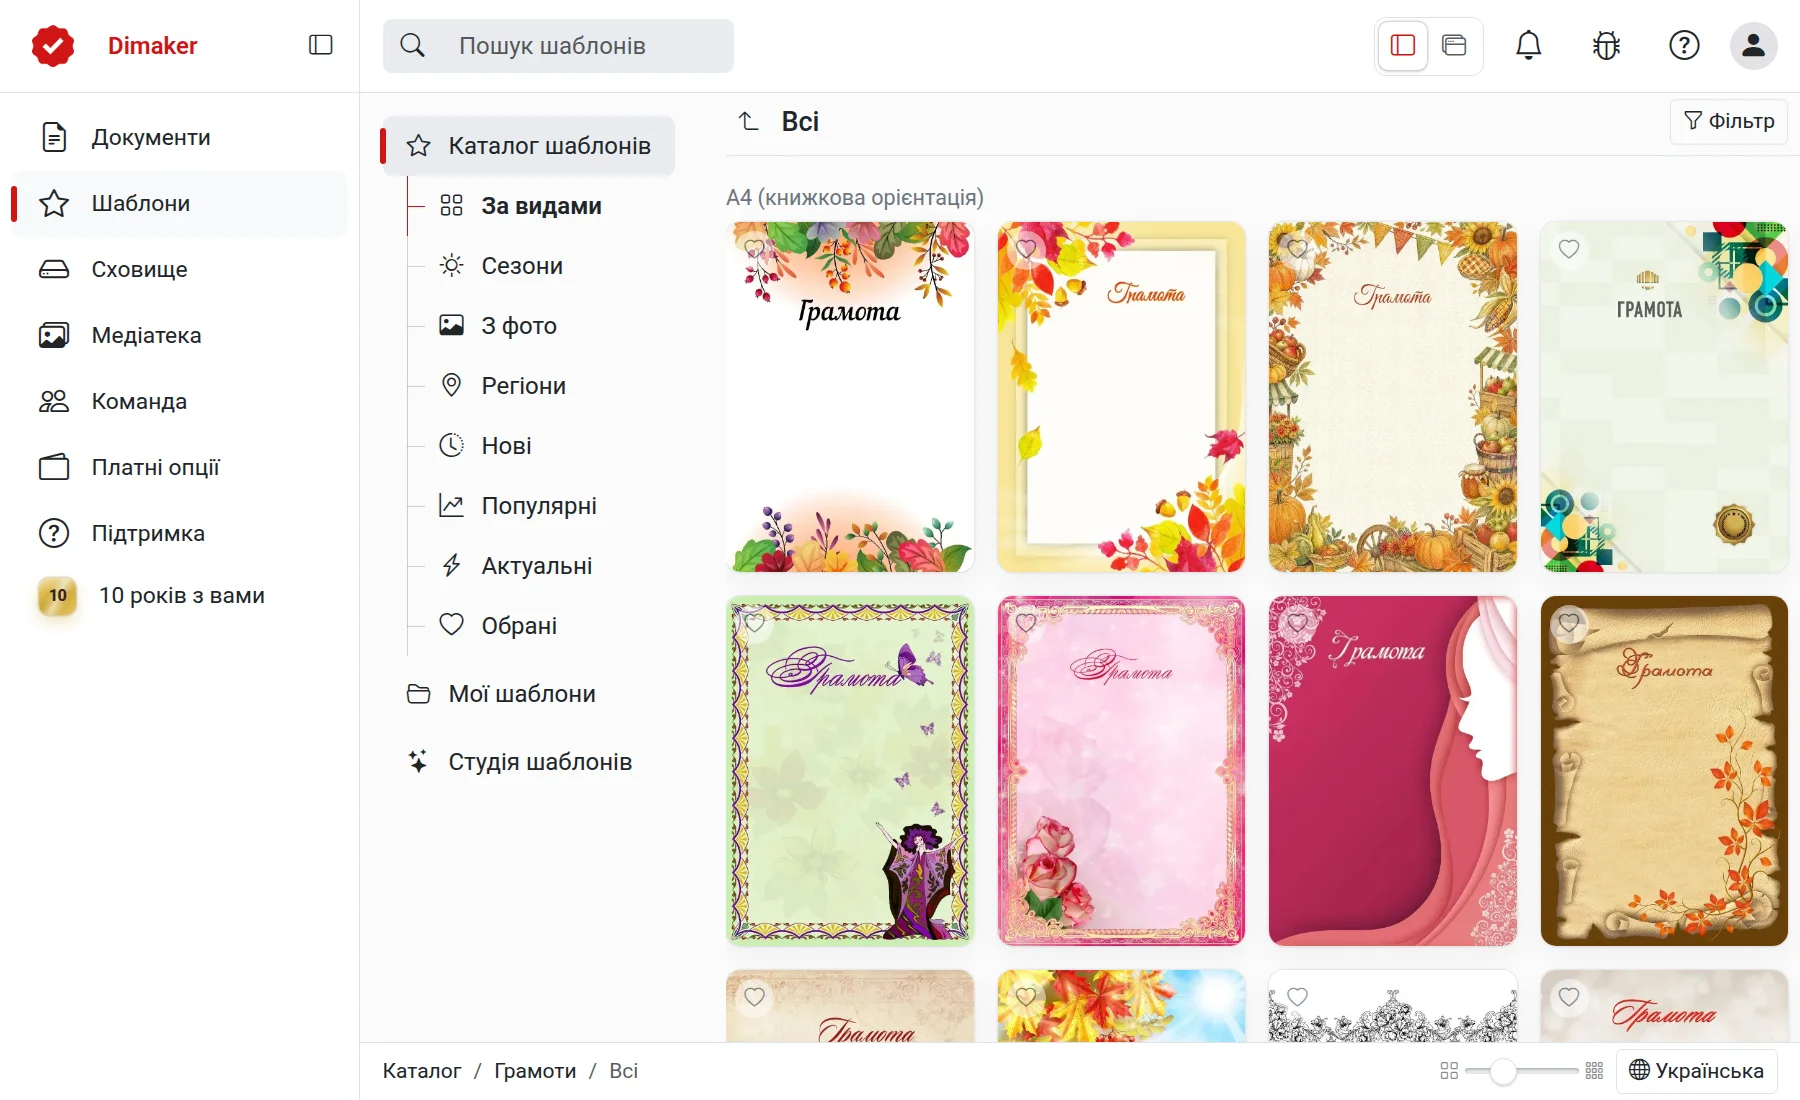Open Медіатека in the sidebar

coord(180,335)
